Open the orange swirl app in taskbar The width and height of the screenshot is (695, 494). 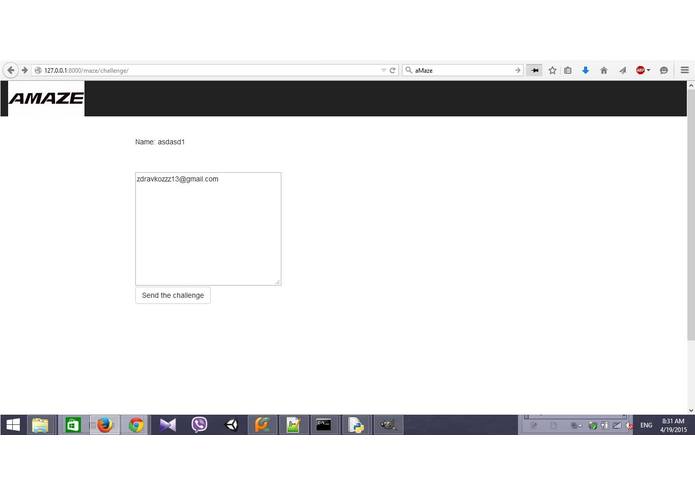[262, 425]
